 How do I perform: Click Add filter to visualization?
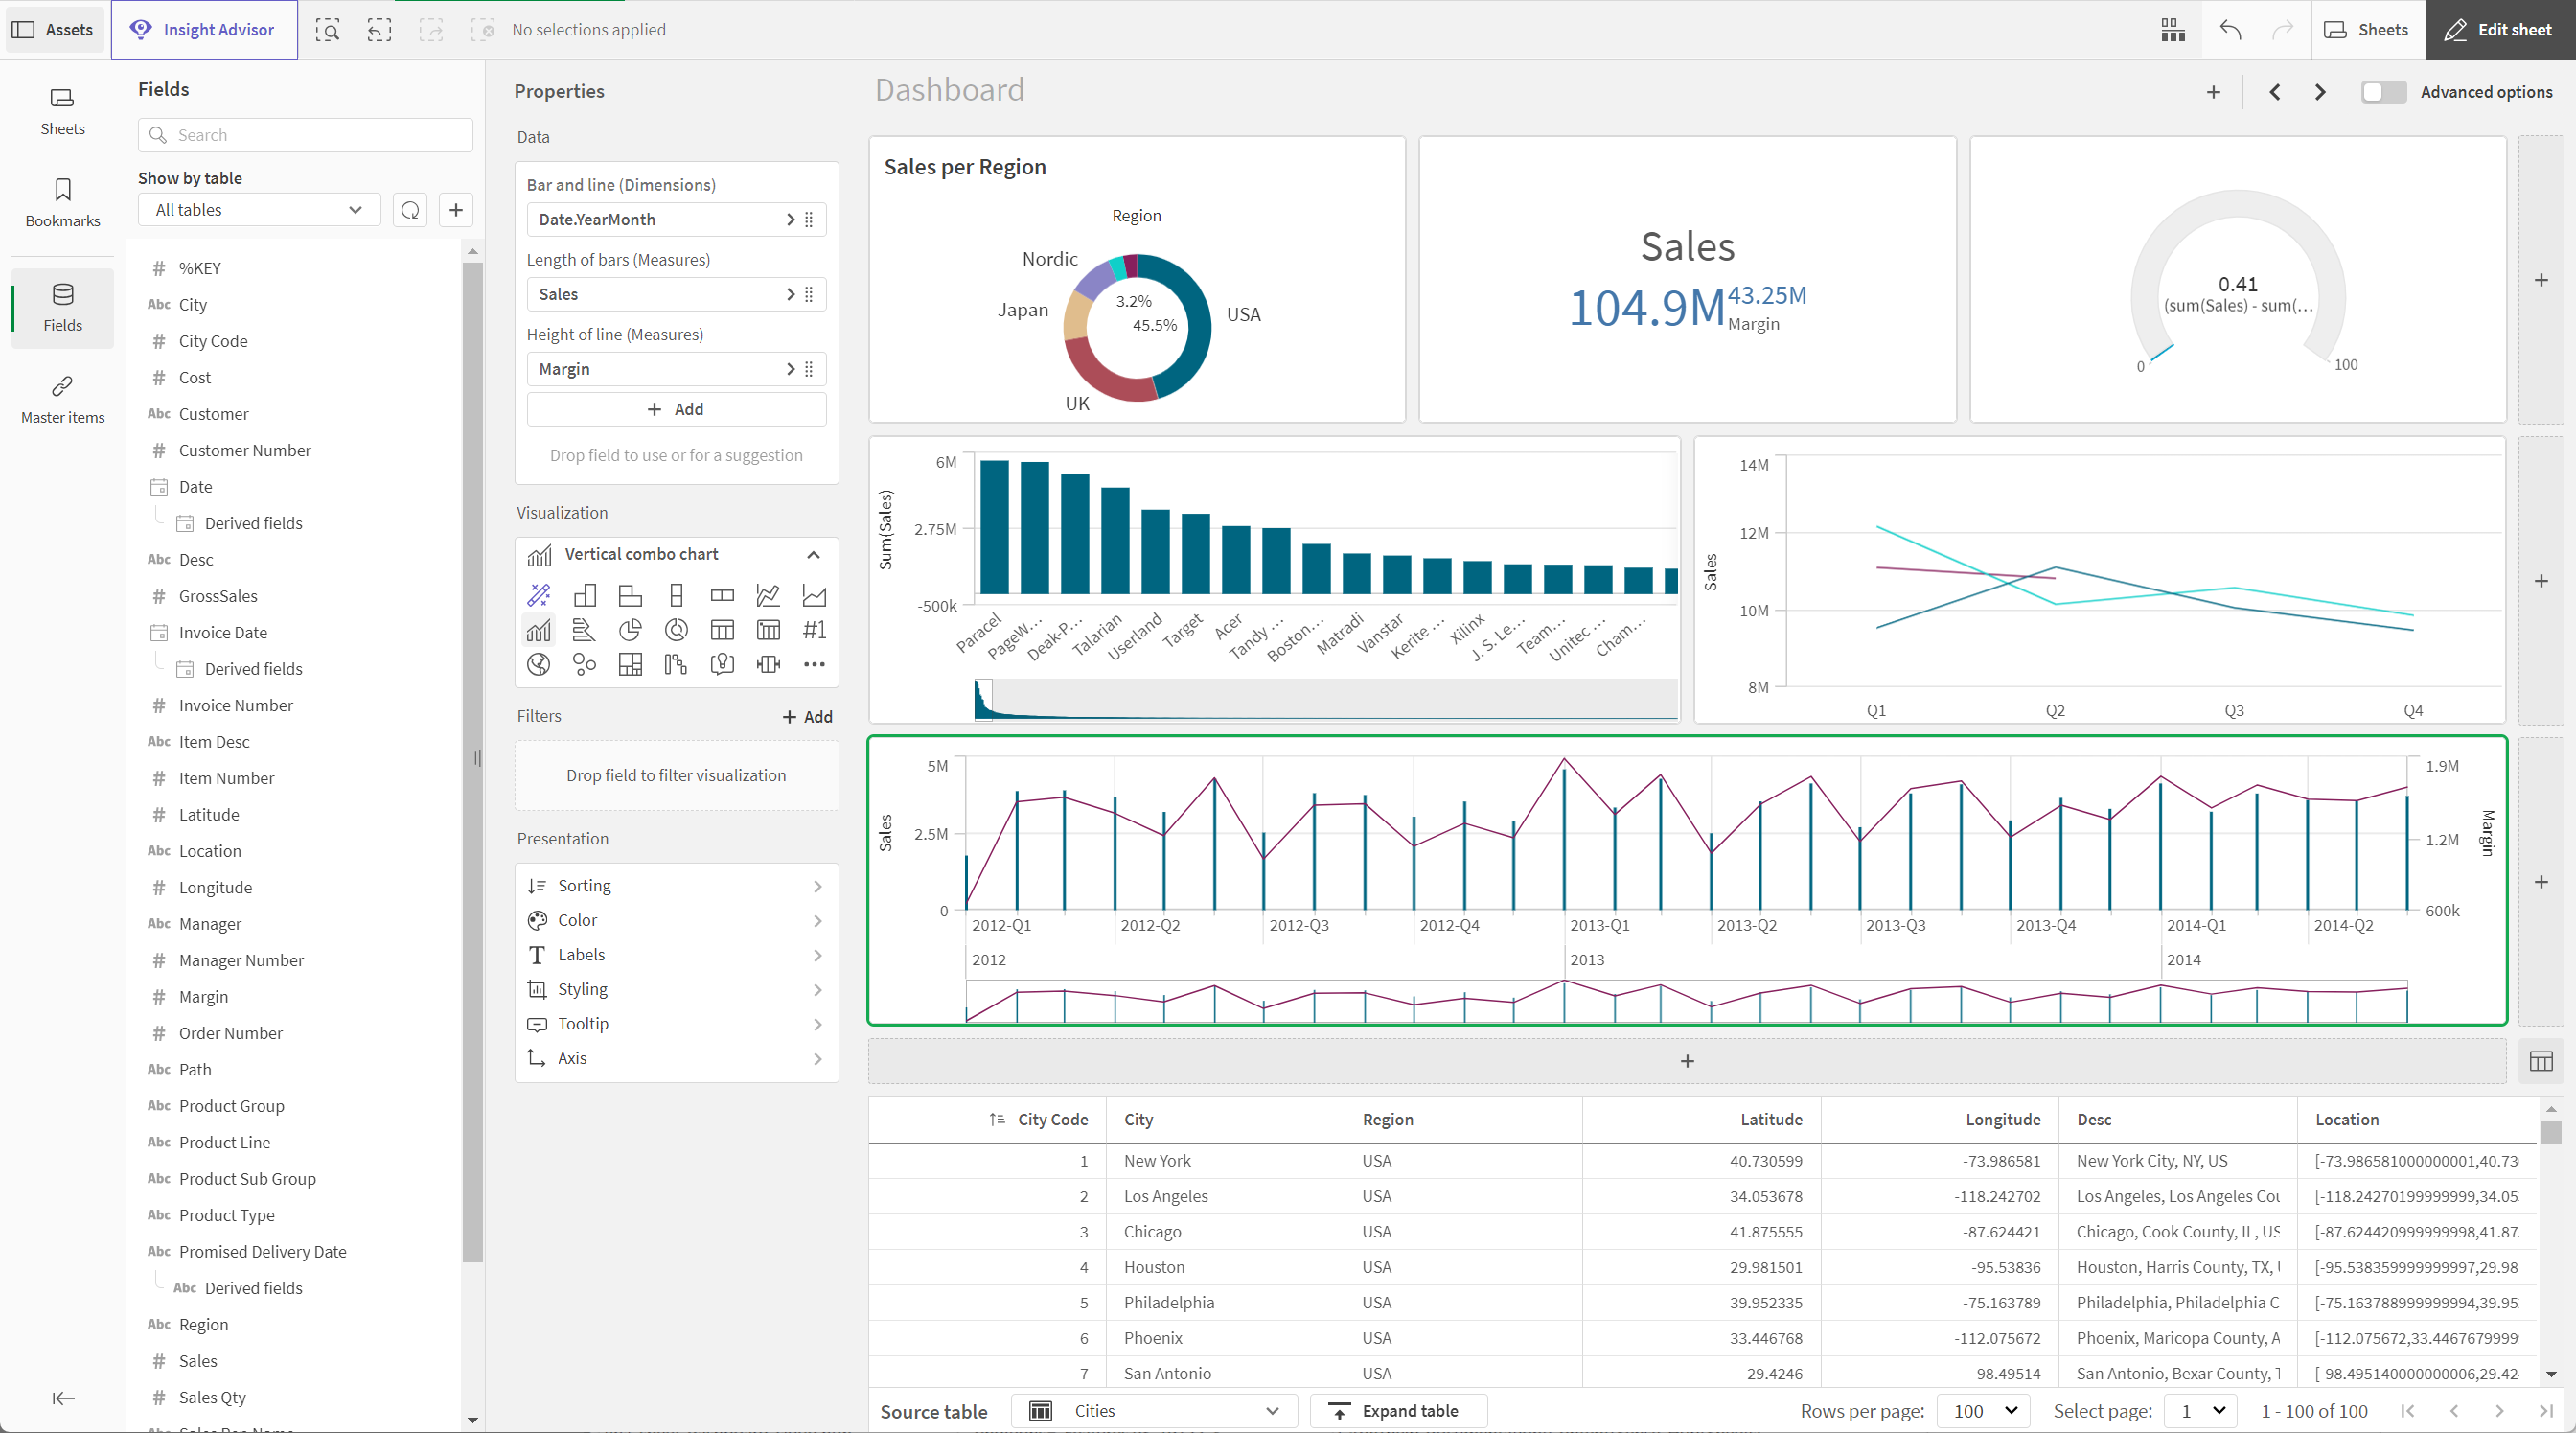(806, 717)
